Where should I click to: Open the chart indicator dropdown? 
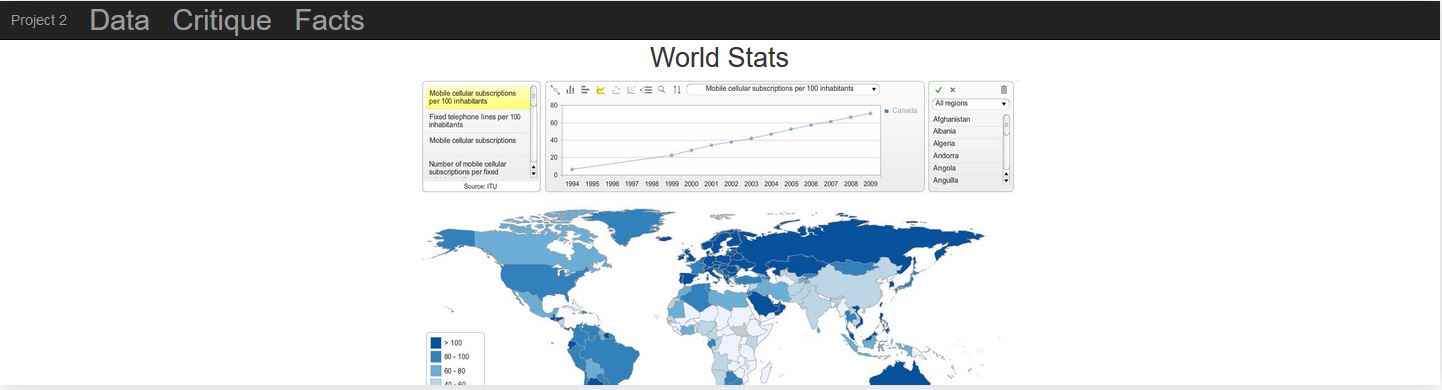[783, 89]
